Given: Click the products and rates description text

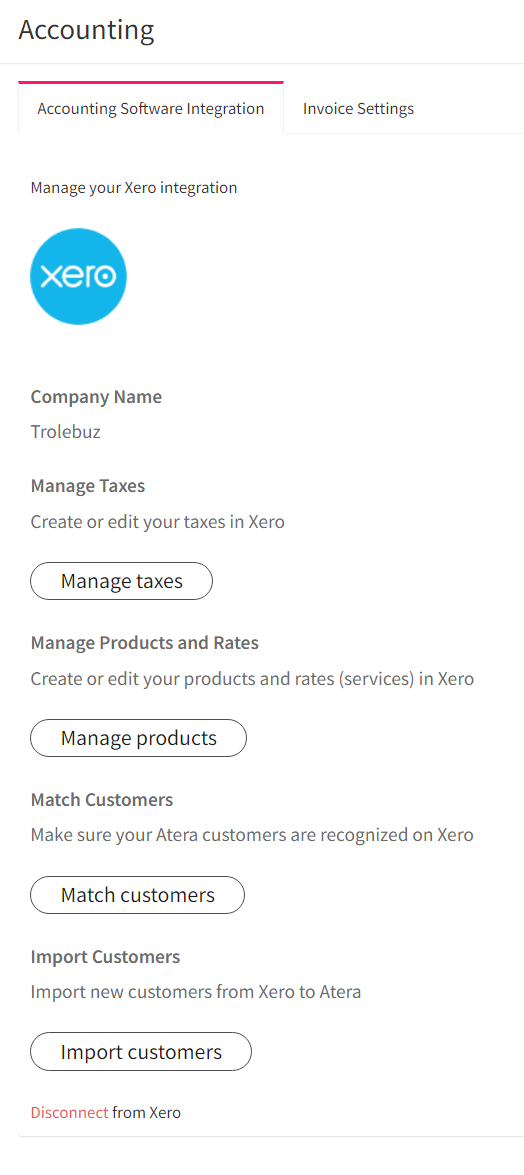Looking at the screenshot, I should click(252, 679).
